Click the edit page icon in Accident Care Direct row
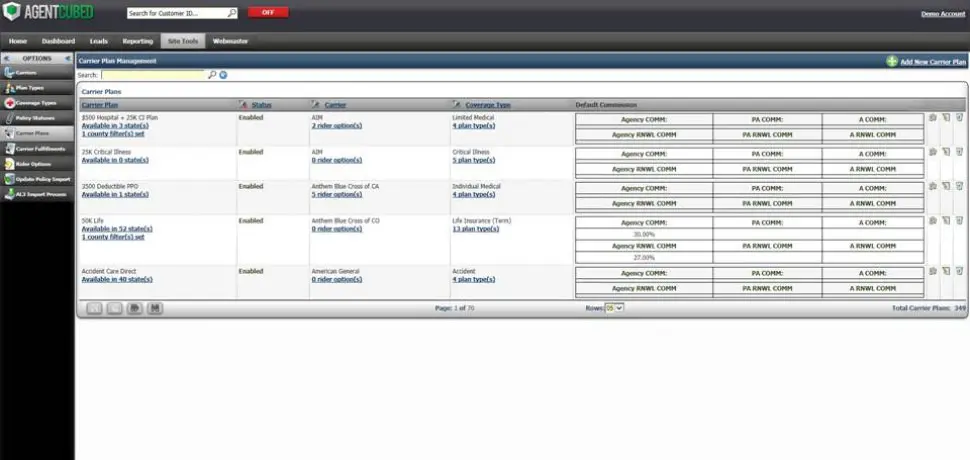970x460 pixels. click(x=946, y=271)
